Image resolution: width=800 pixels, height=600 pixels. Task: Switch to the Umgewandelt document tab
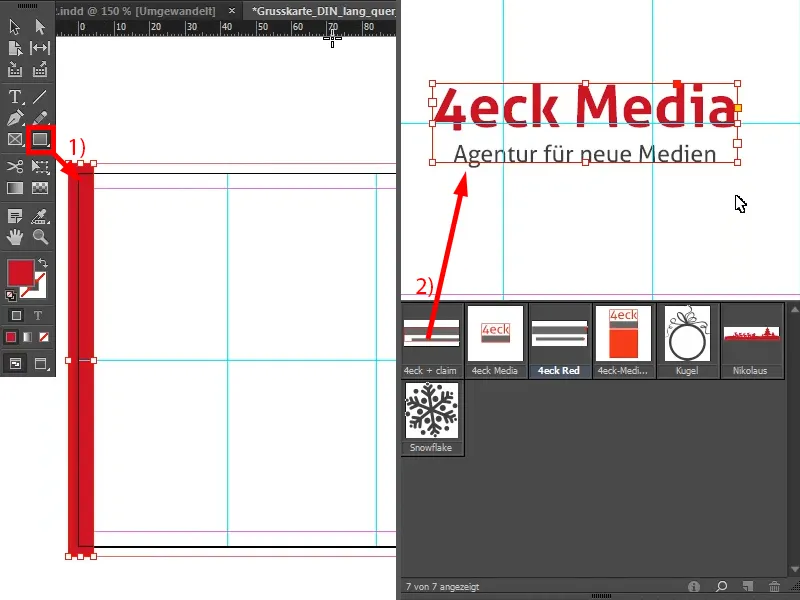pyautogui.click(x=136, y=11)
